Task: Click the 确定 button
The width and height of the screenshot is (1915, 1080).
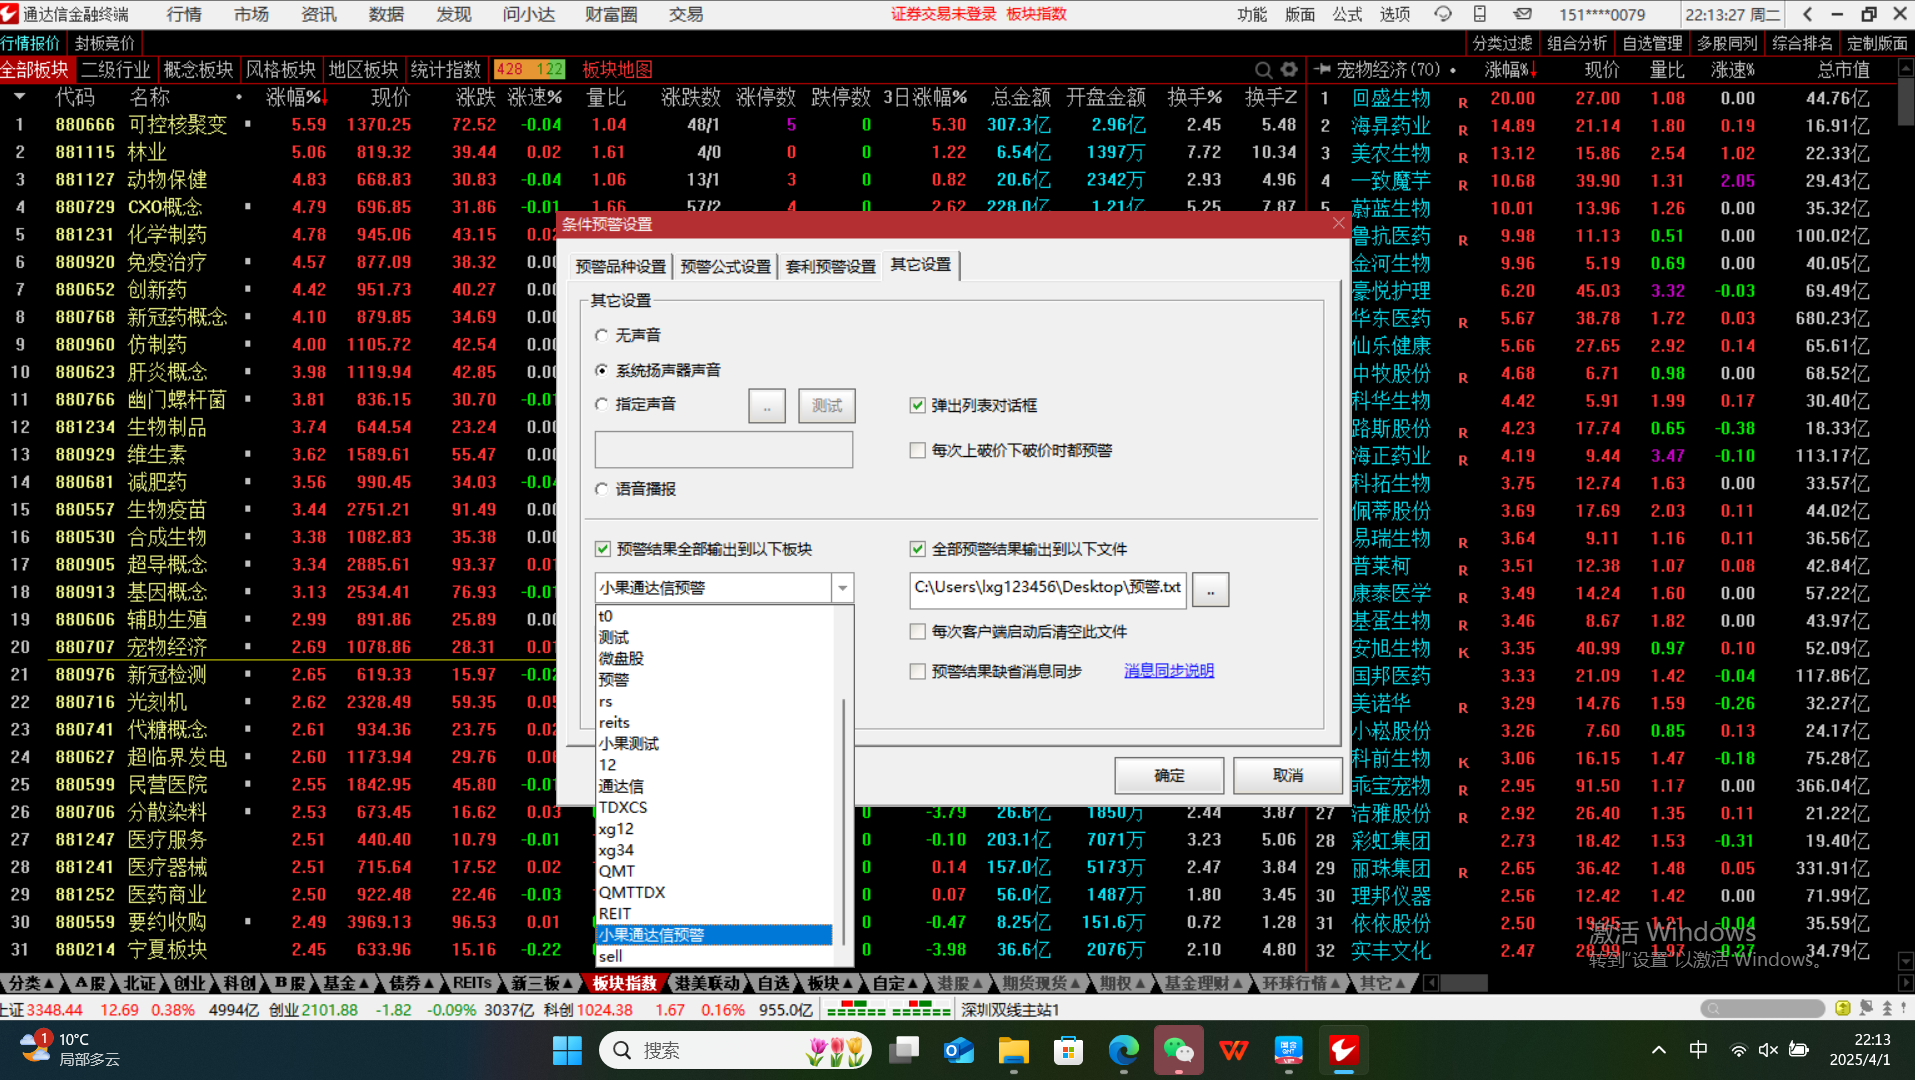Action: (x=1169, y=775)
